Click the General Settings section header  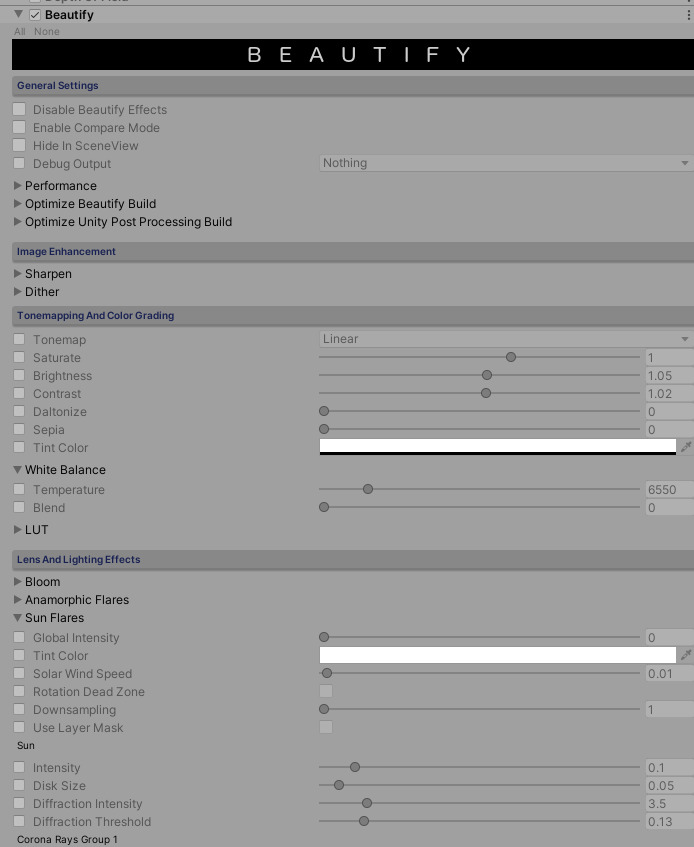coord(353,85)
